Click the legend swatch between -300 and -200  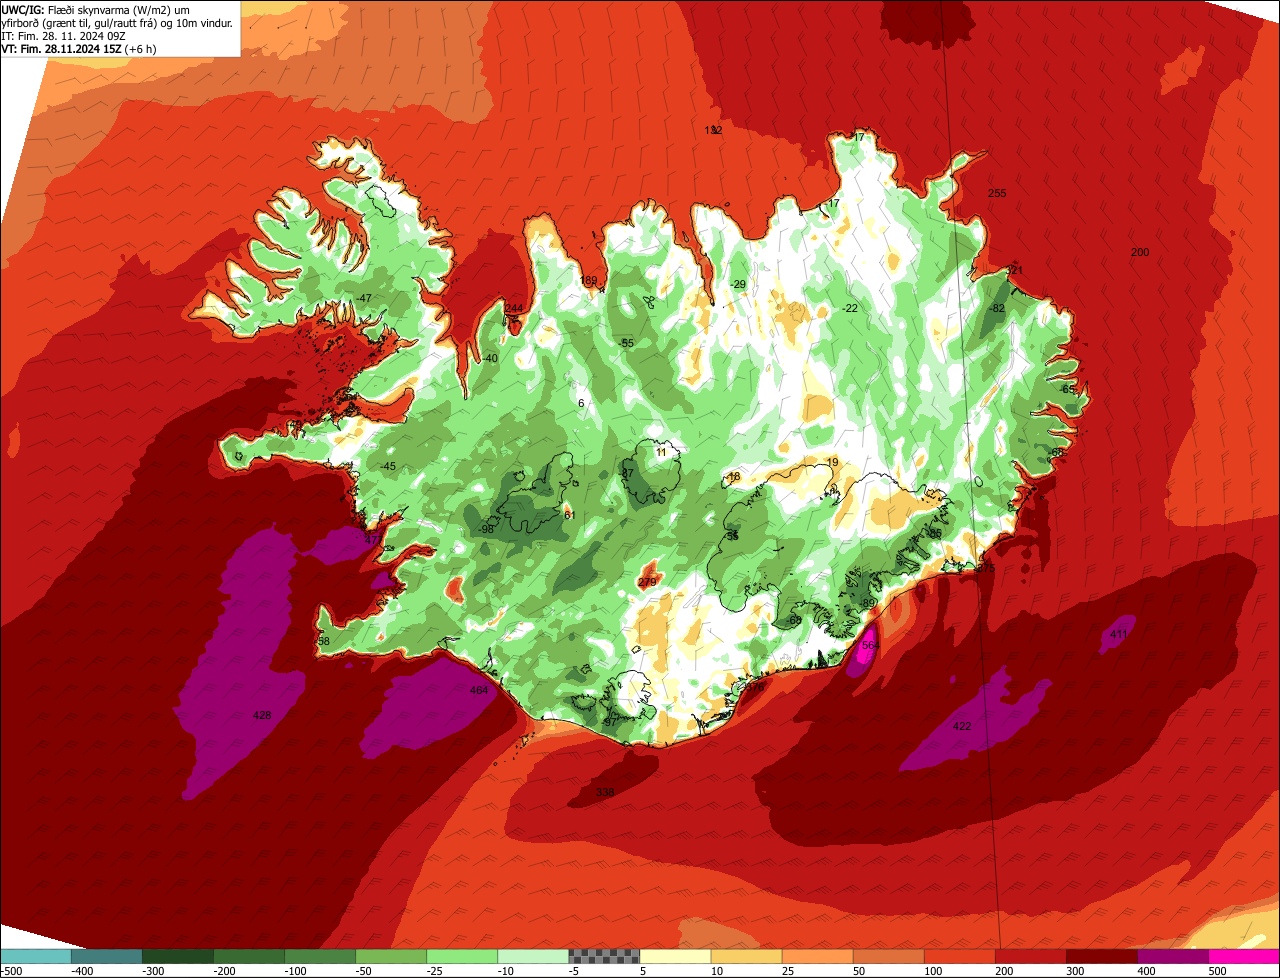tap(178, 956)
